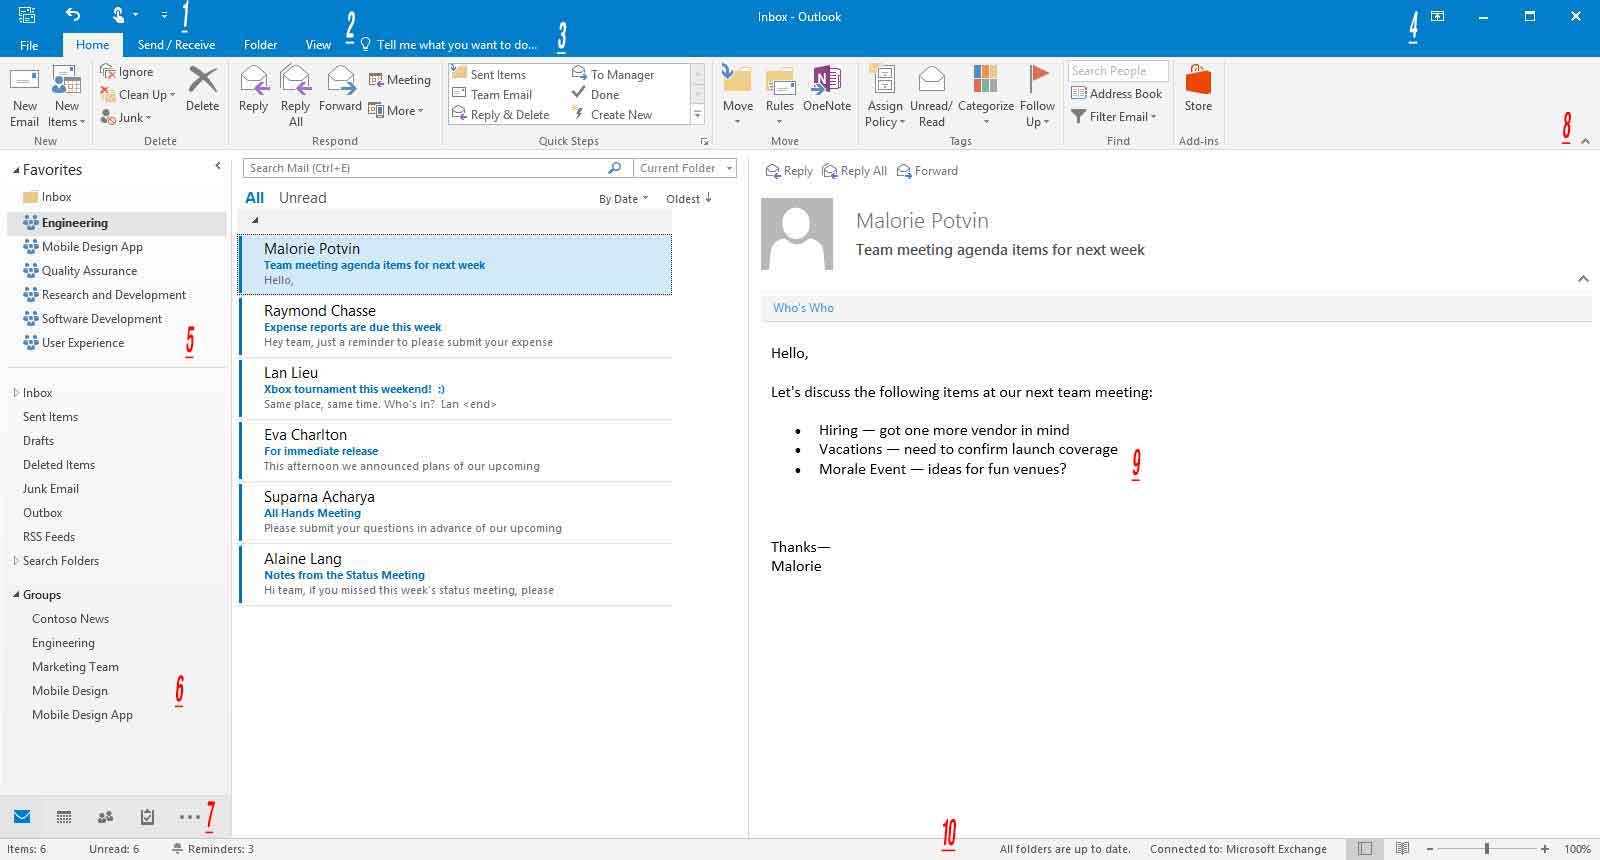Click the Ignore conversation button

pyautogui.click(x=126, y=72)
